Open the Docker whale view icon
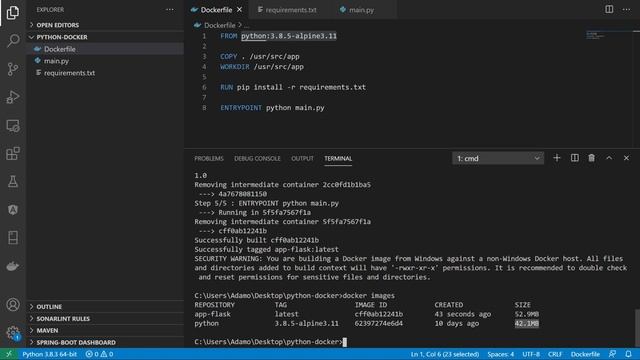The image size is (640, 360). click(x=13, y=266)
